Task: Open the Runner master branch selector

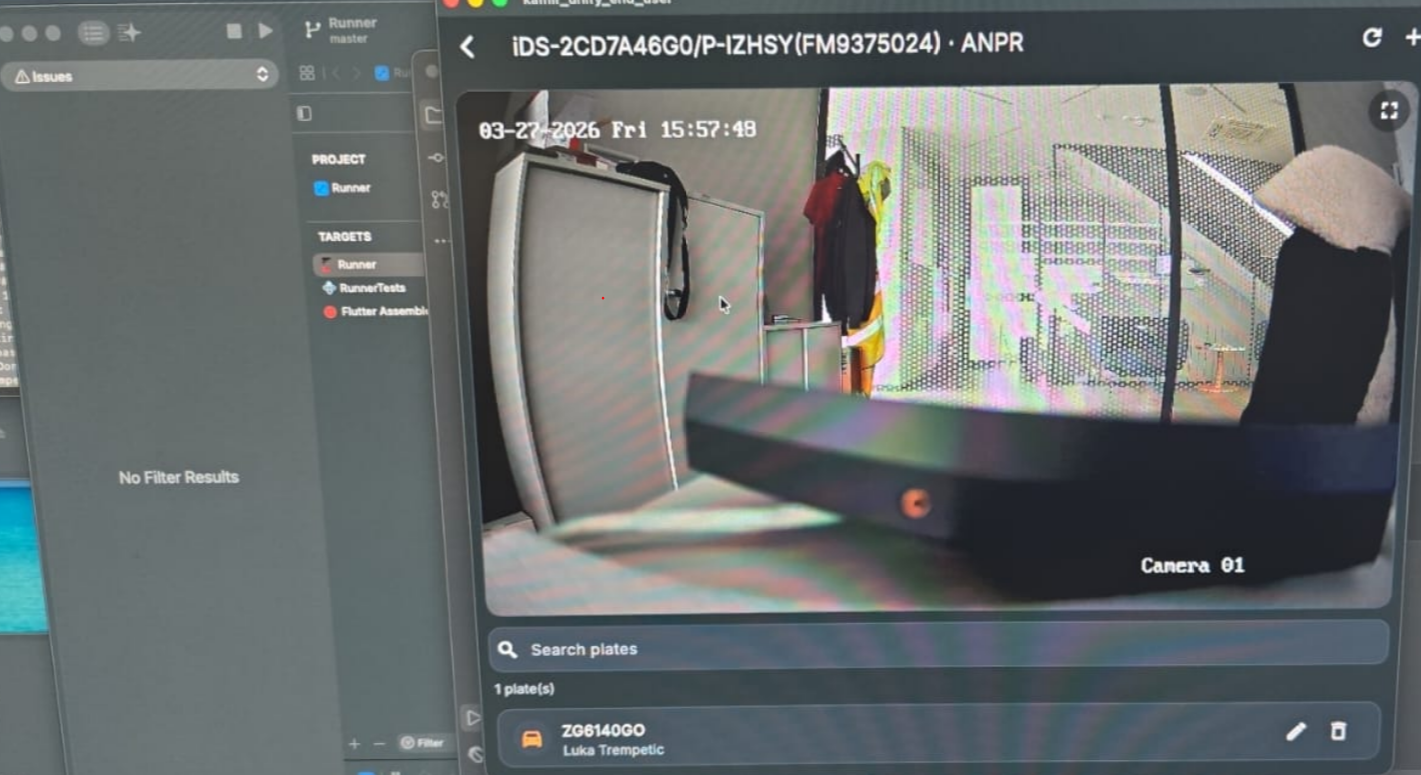Action: pos(343,30)
